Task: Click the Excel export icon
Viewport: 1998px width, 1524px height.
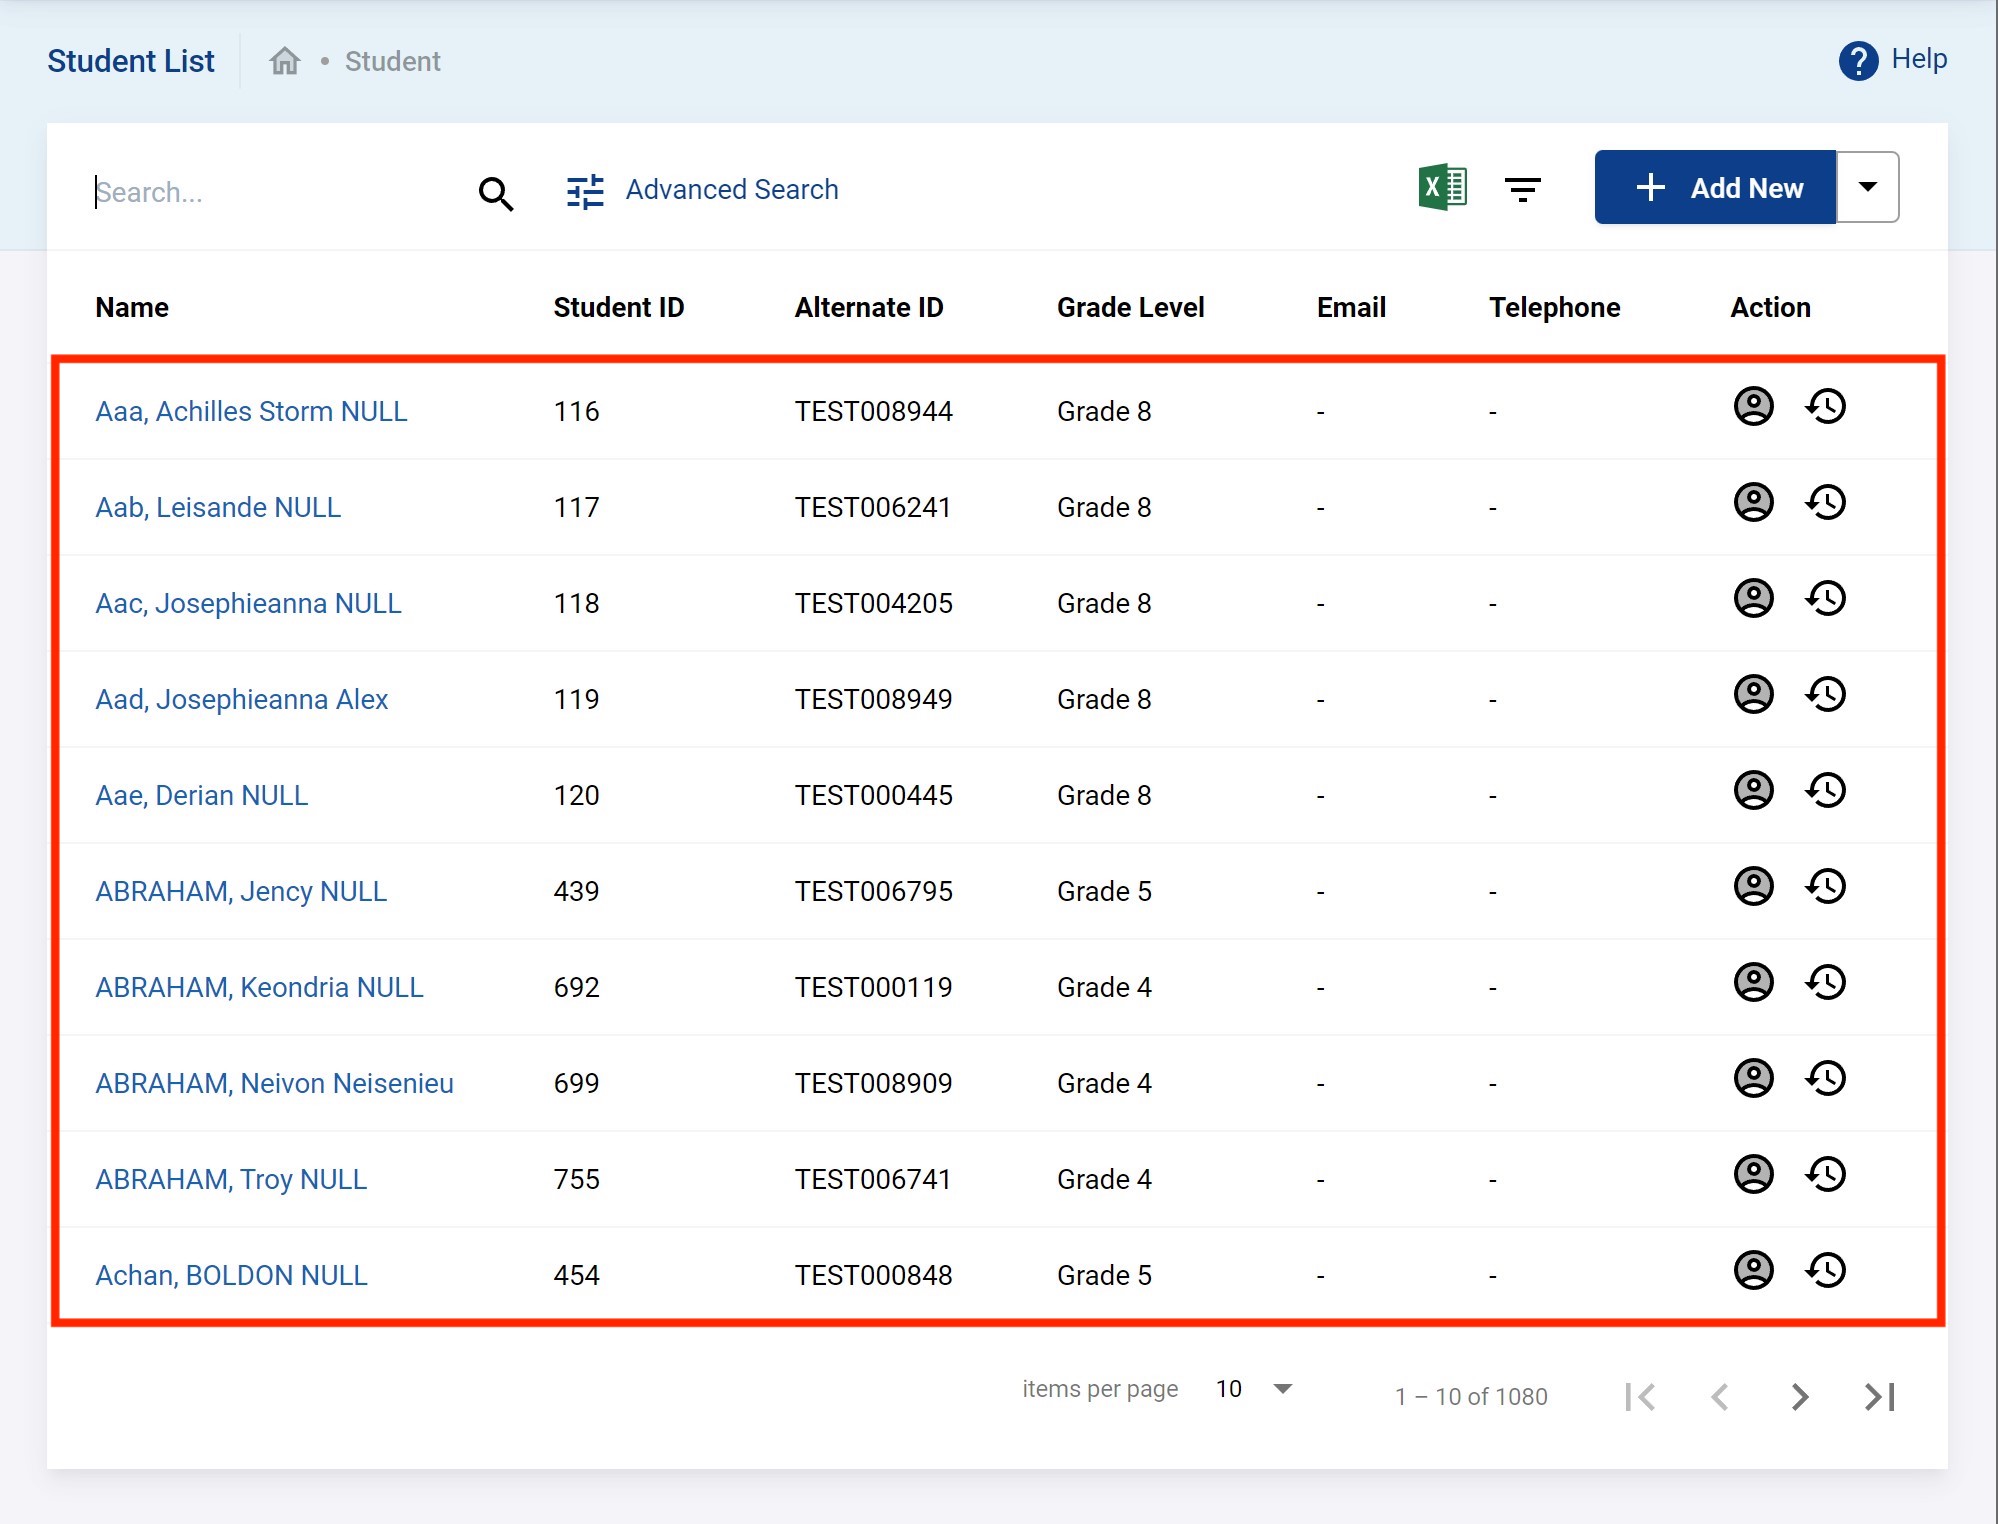Action: pos(1442,187)
